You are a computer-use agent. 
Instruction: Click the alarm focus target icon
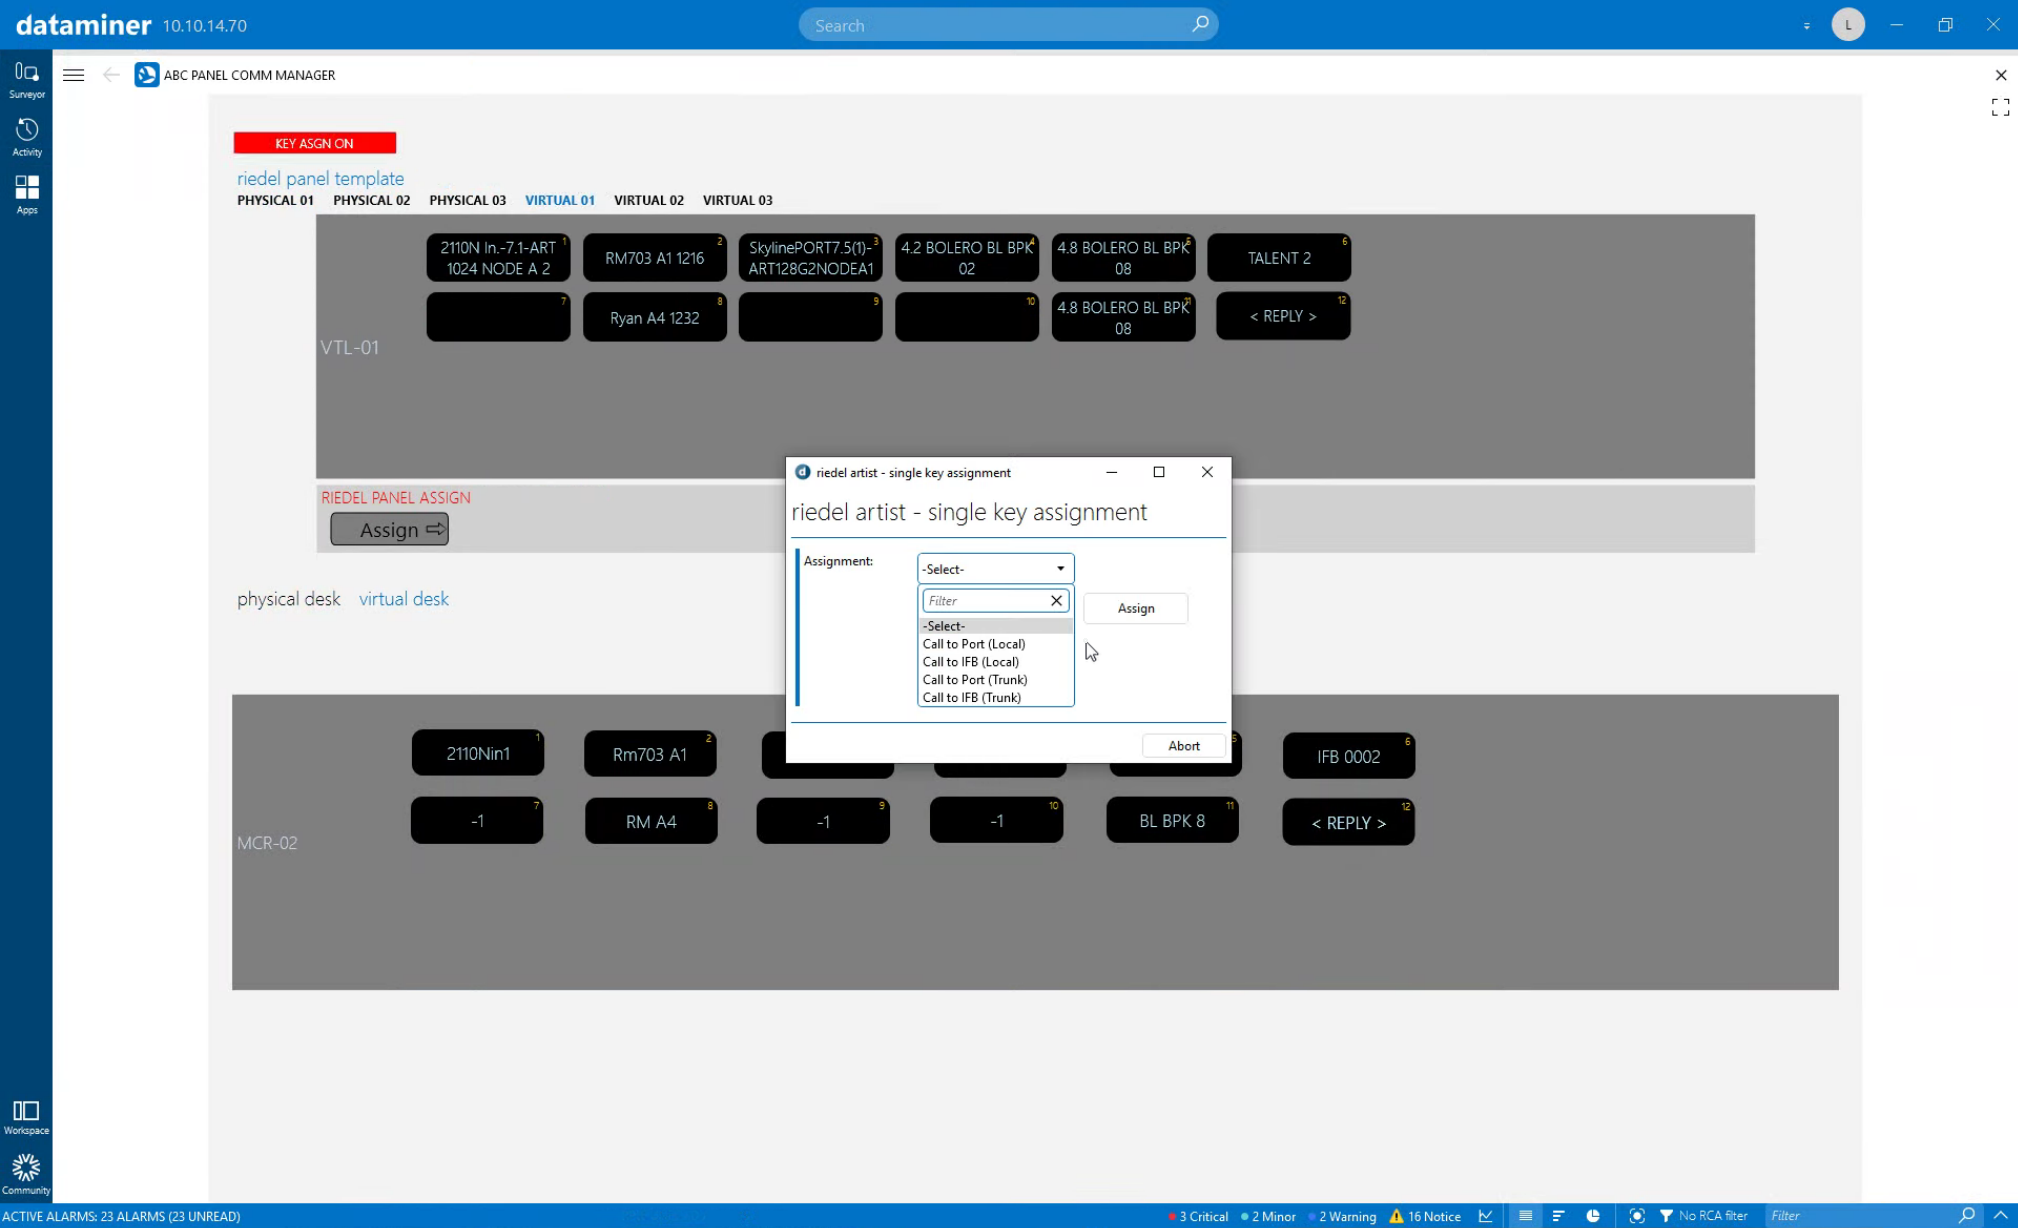[x=1636, y=1216]
